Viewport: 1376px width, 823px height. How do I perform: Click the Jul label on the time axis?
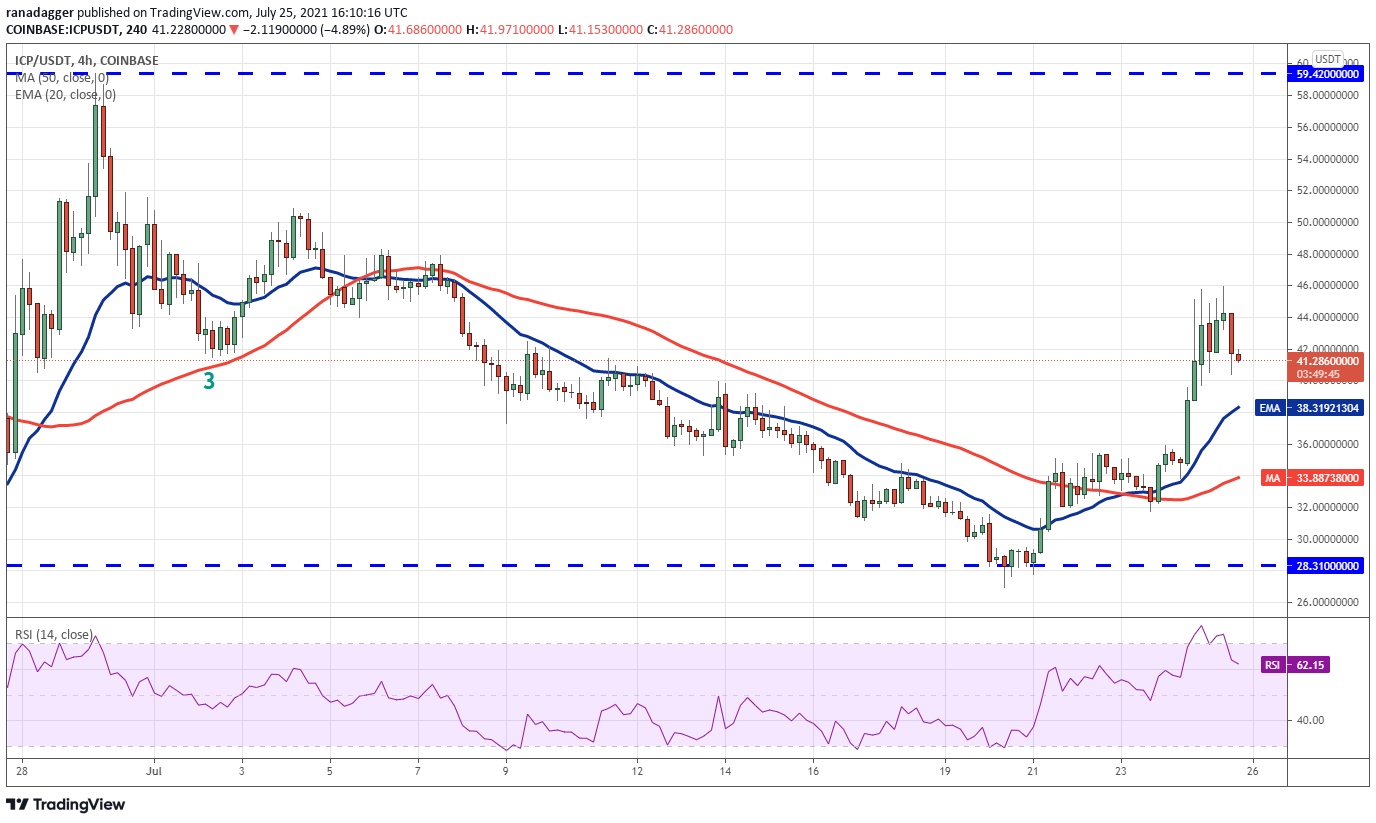pos(154,771)
